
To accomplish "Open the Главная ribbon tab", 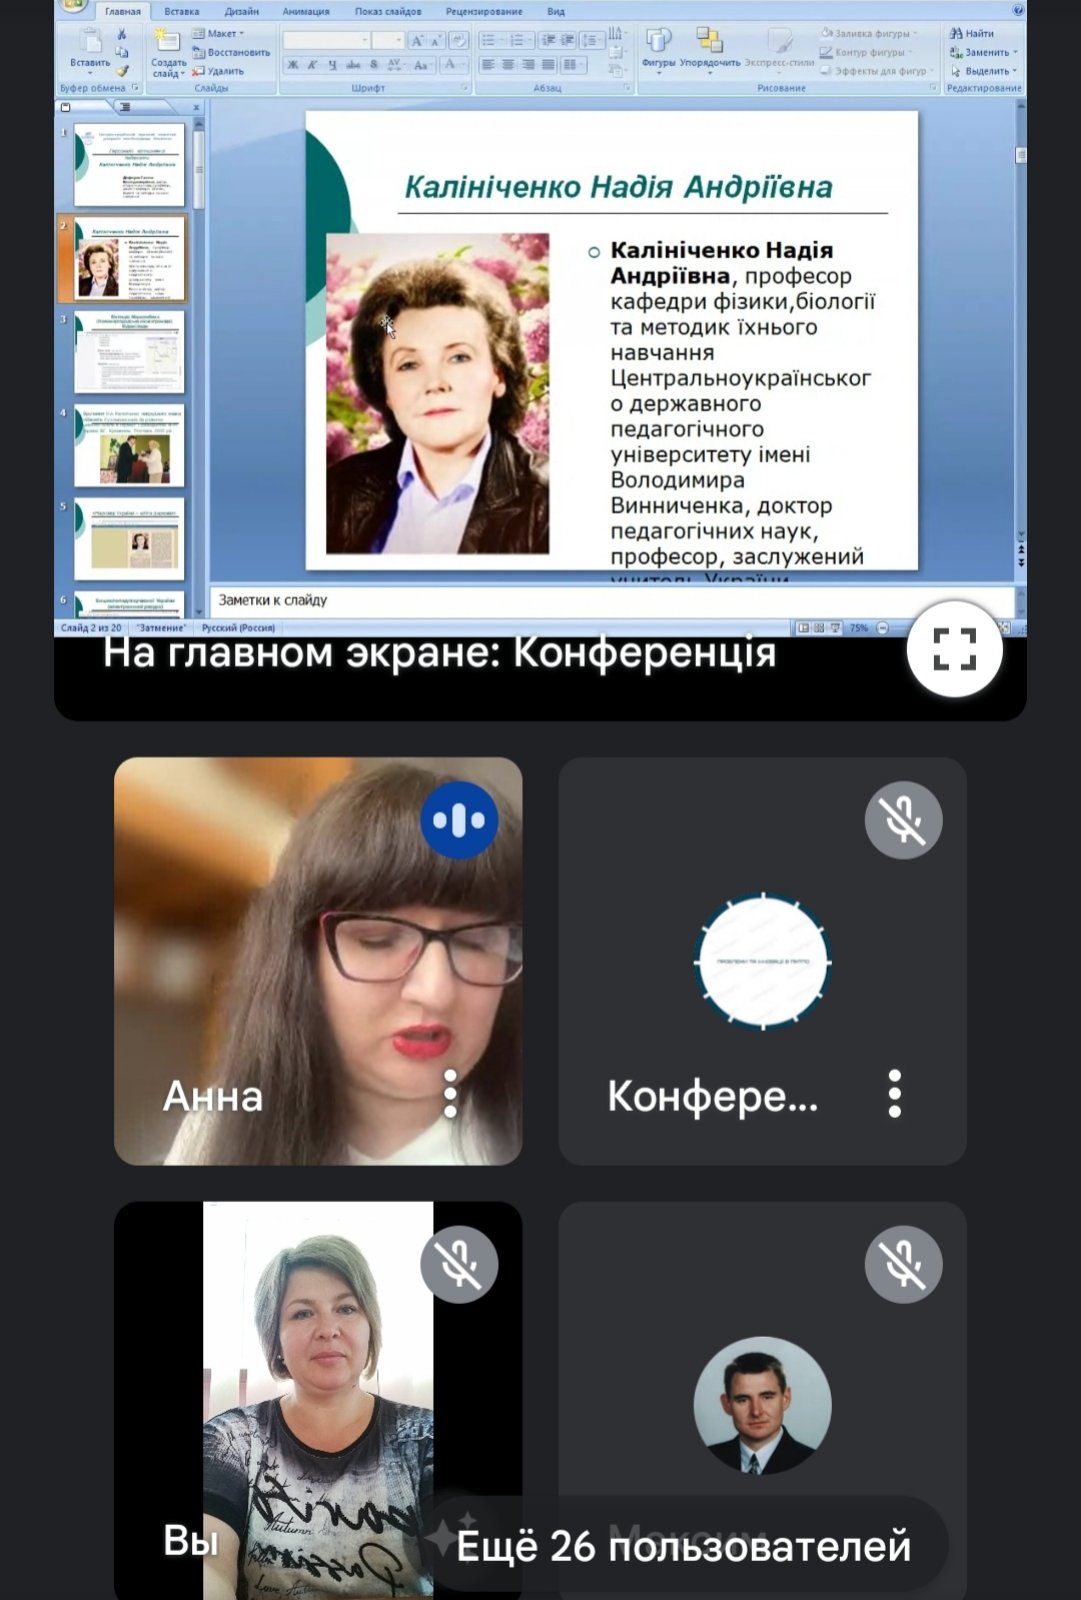I will click(x=123, y=11).
